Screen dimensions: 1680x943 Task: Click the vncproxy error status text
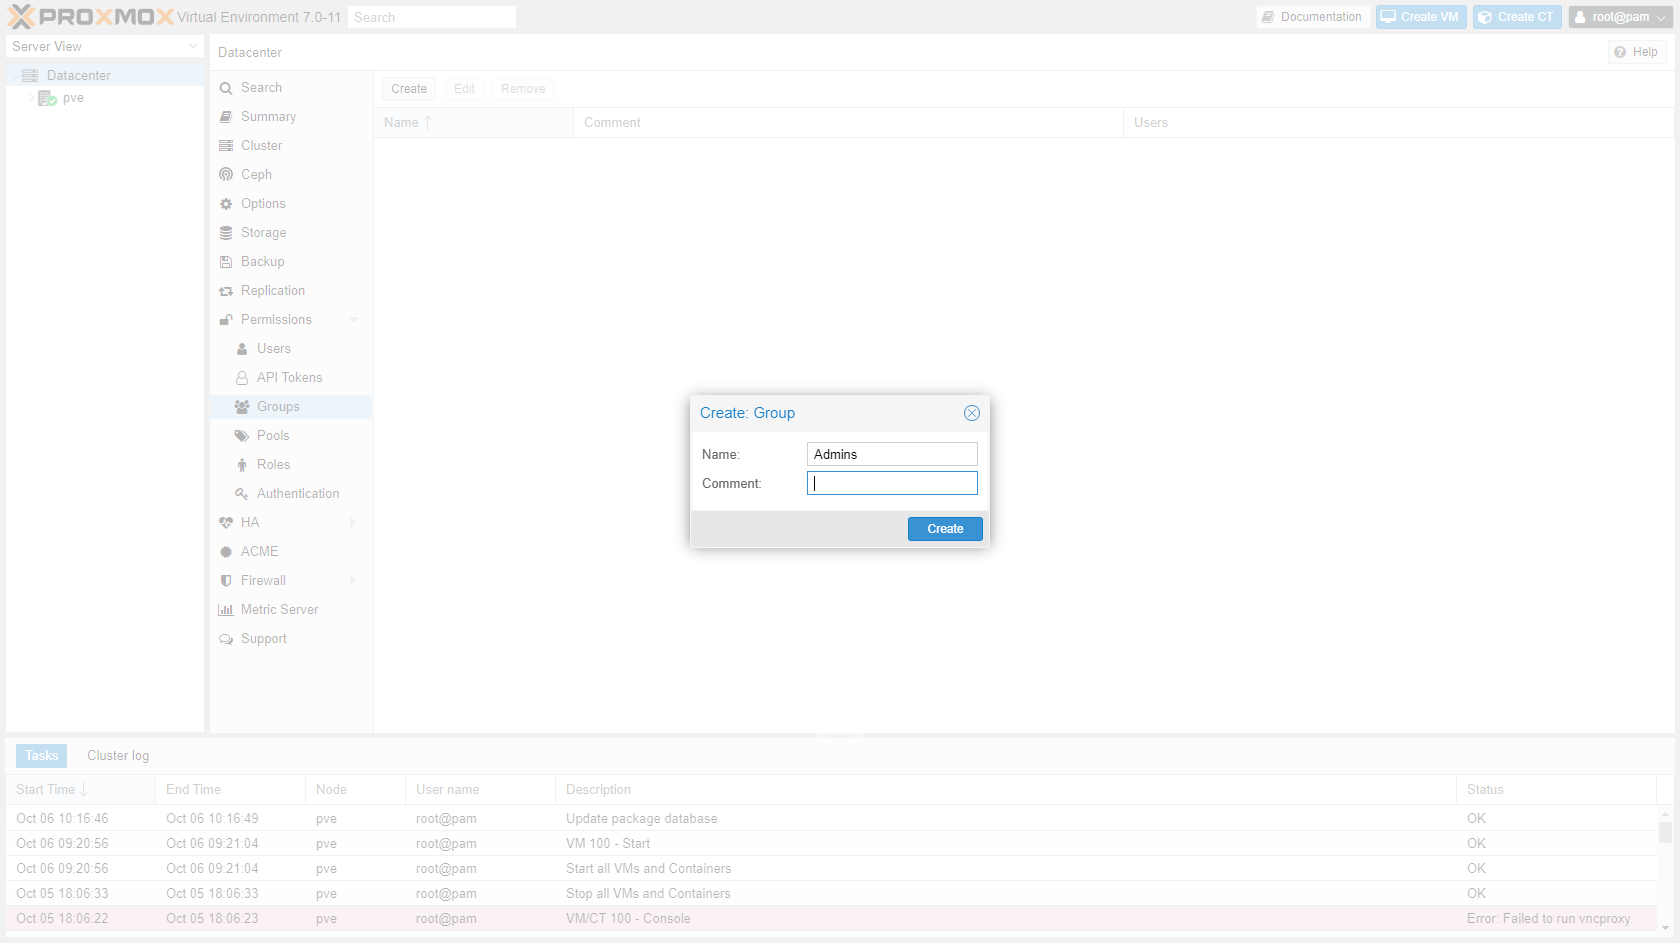1549,919
